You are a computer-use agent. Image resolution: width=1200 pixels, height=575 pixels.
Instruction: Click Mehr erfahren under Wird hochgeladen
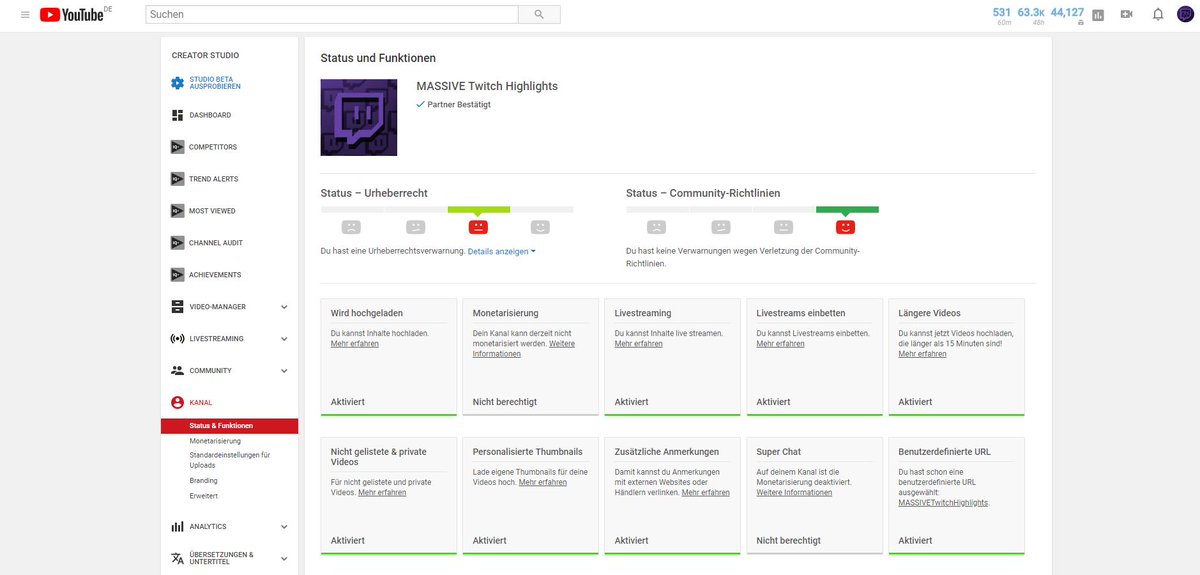pyautogui.click(x=355, y=344)
